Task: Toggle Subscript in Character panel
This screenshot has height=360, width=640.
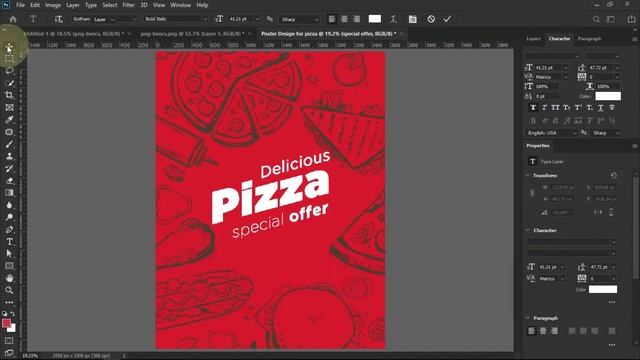Action: [x=589, y=108]
